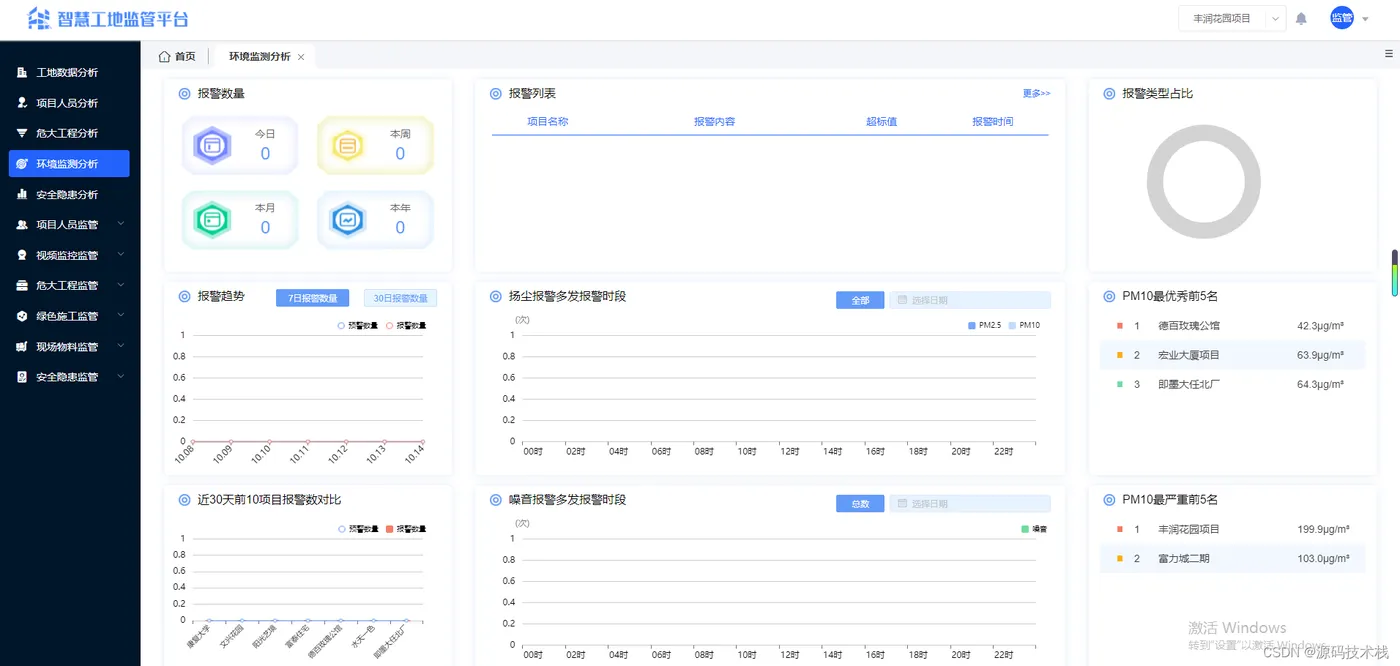This screenshot has width=1400, height=666.
Task: Switch trend to 7日报警数量
Action: [x=313, y=298]
